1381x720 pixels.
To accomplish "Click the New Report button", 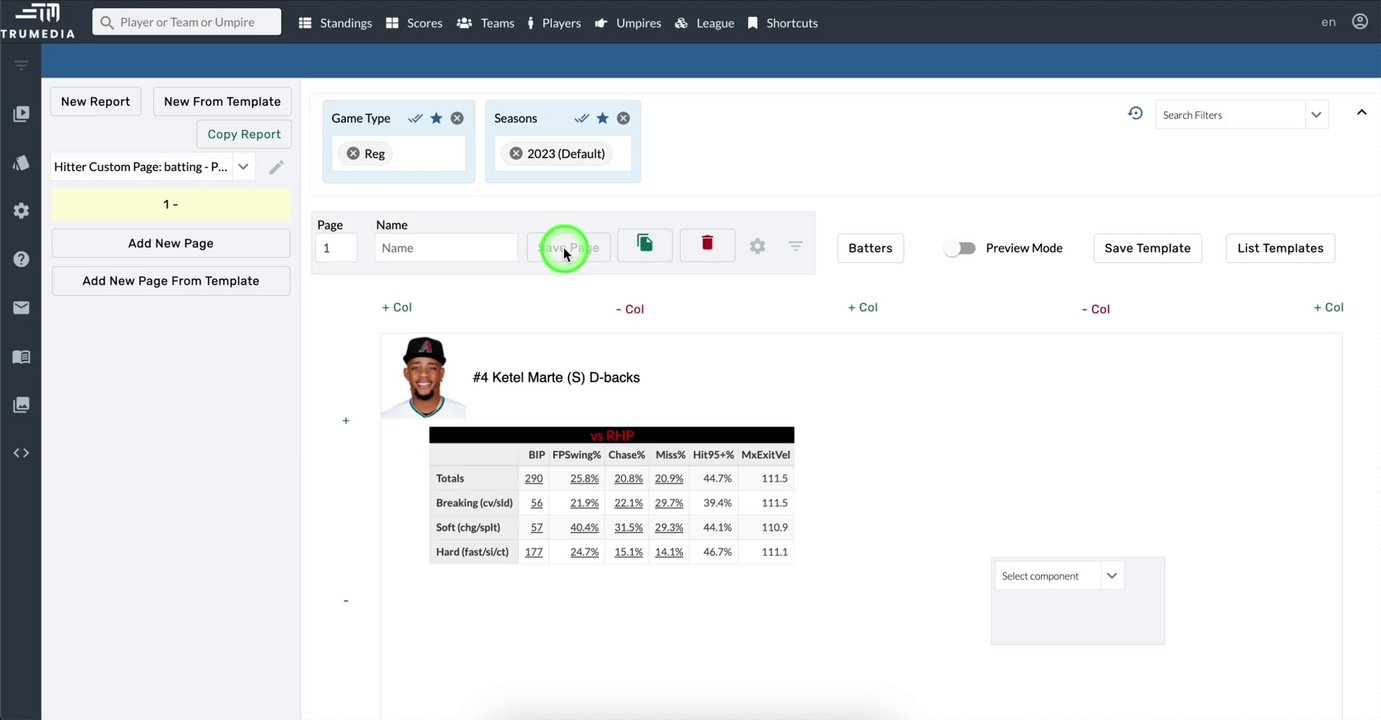I will click(x=95, y=101).
